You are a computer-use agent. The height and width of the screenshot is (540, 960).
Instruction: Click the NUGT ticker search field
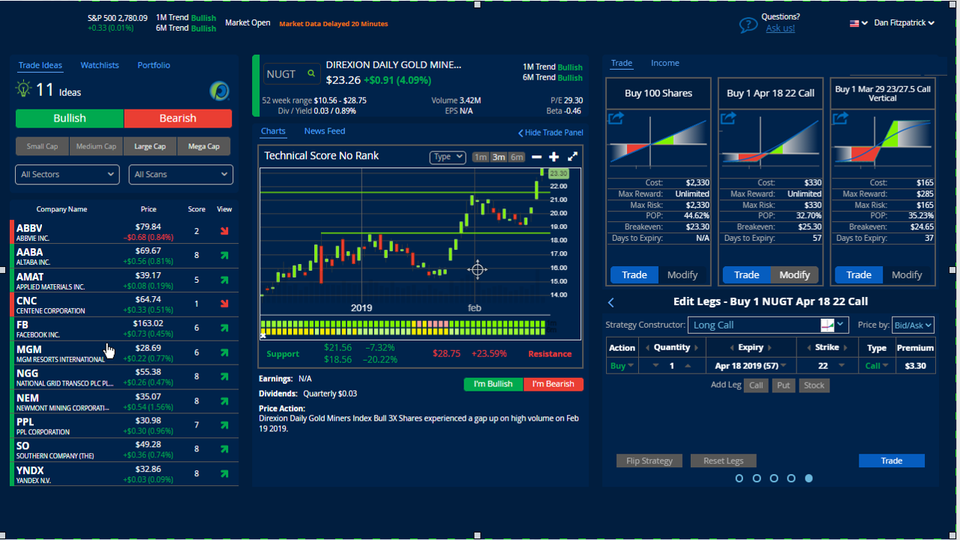pyautogui.click(x=289, y=73)
